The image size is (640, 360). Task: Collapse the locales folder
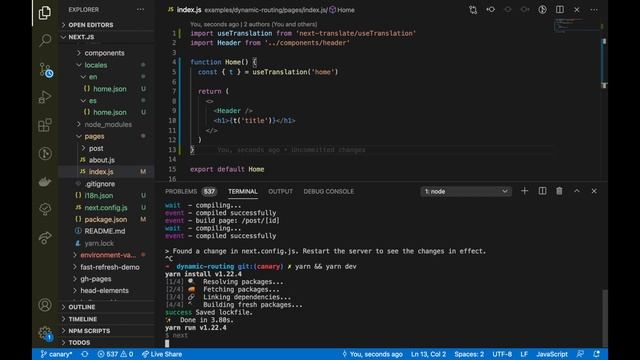107,65
